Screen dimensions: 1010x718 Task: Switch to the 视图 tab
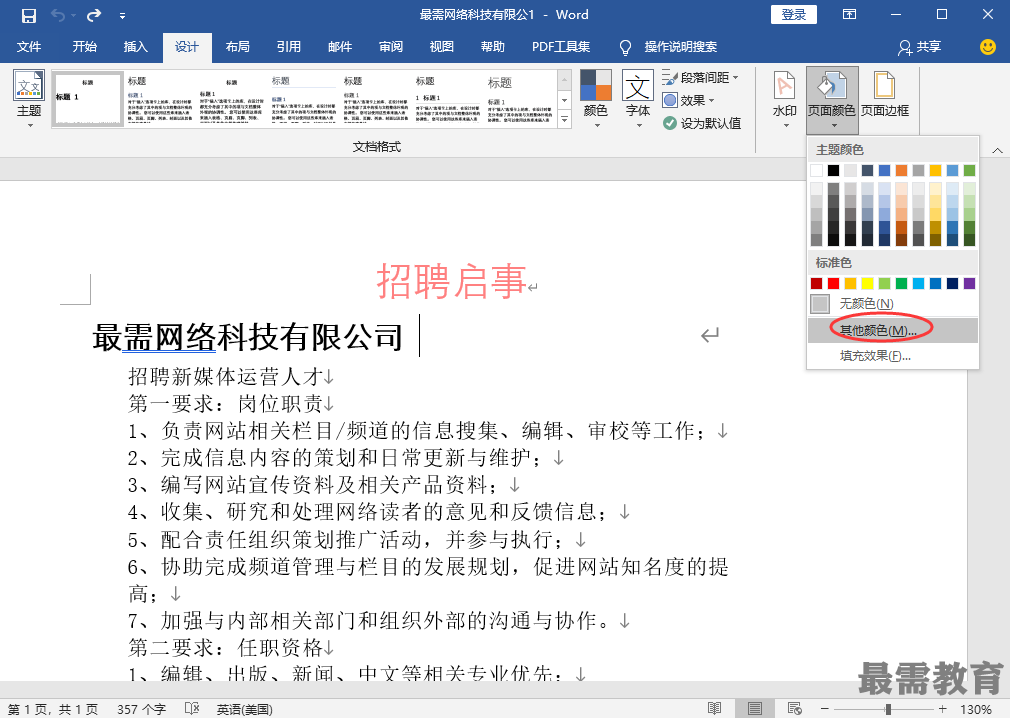click(442, 46)
